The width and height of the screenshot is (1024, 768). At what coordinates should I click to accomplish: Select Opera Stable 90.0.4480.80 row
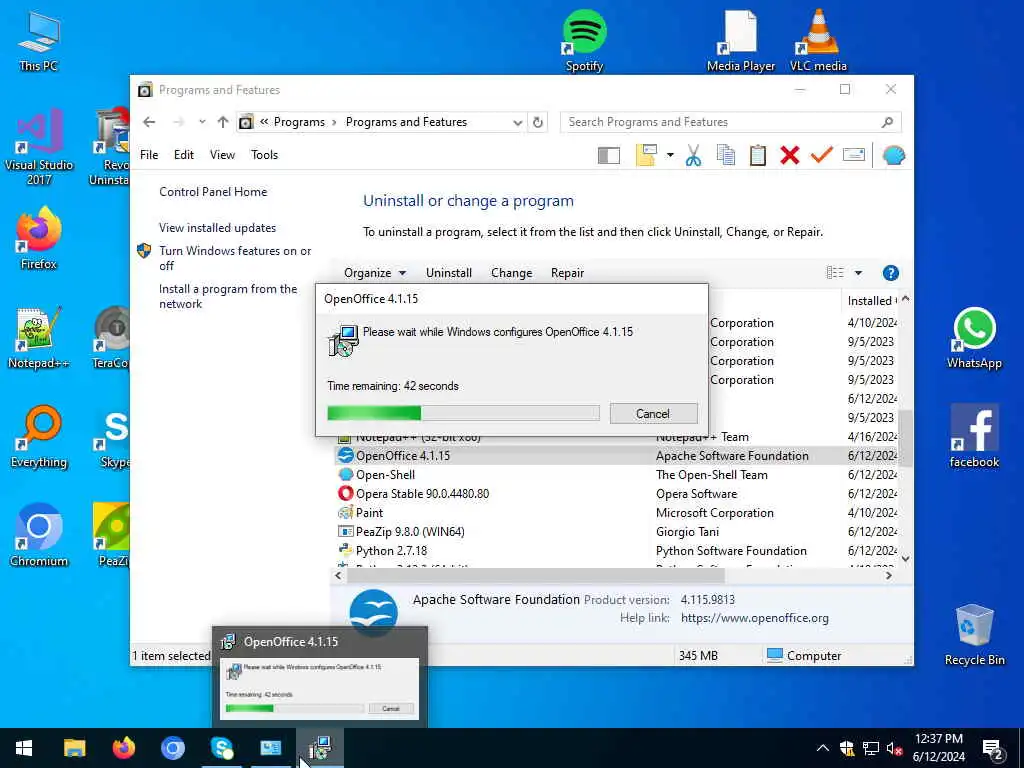coord(616,494)
